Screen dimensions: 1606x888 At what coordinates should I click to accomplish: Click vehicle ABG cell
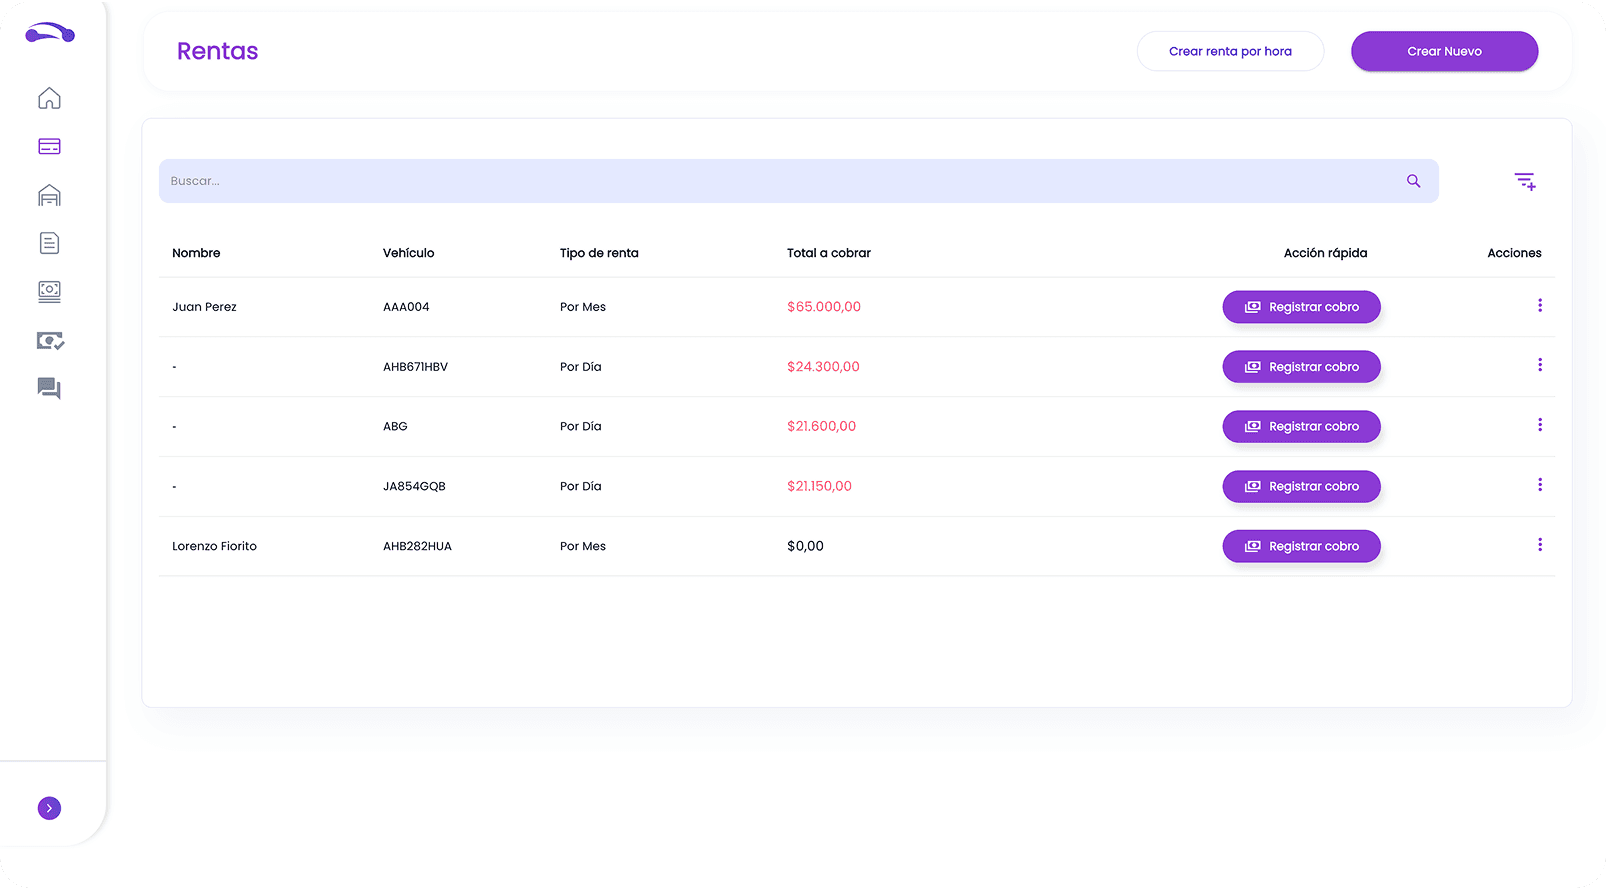395,426
